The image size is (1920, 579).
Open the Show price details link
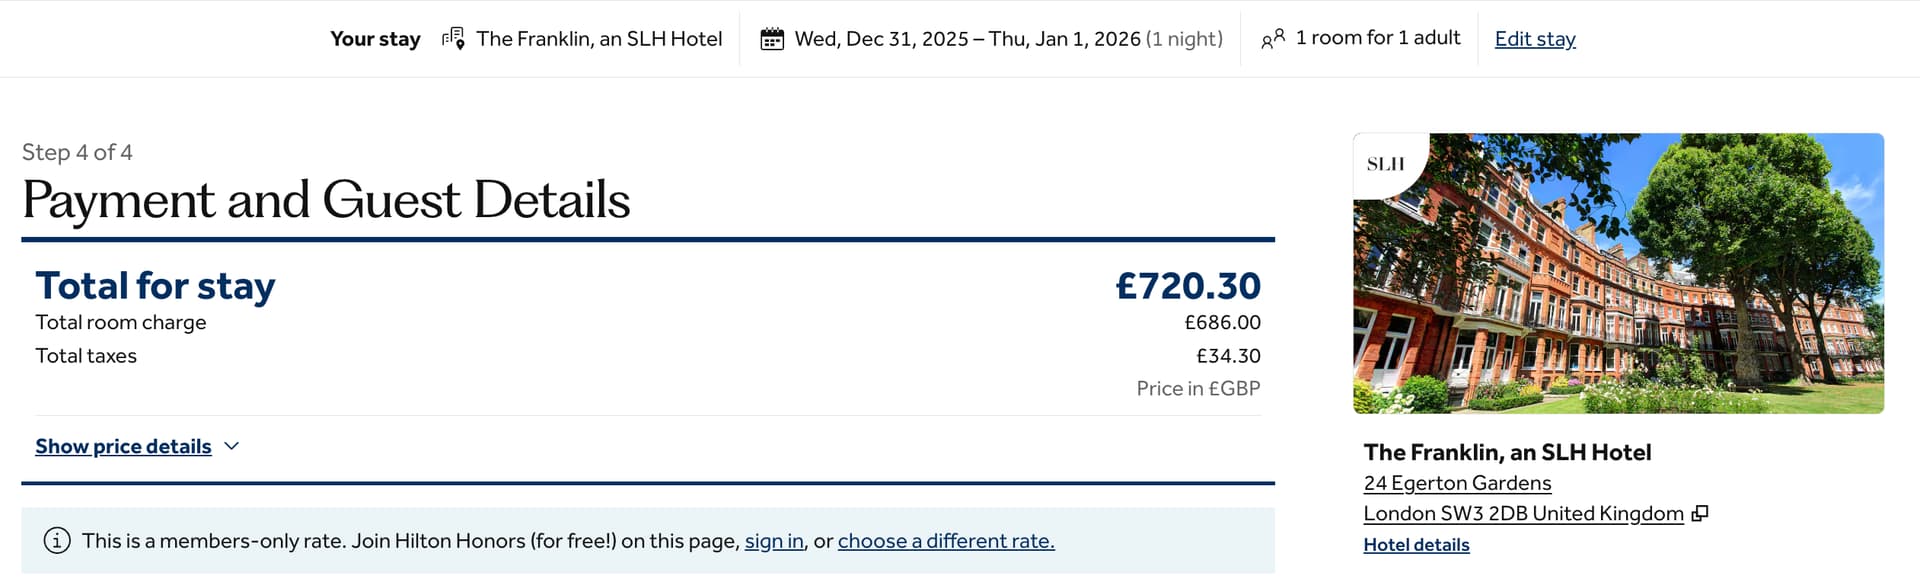[x=123, y=447]
